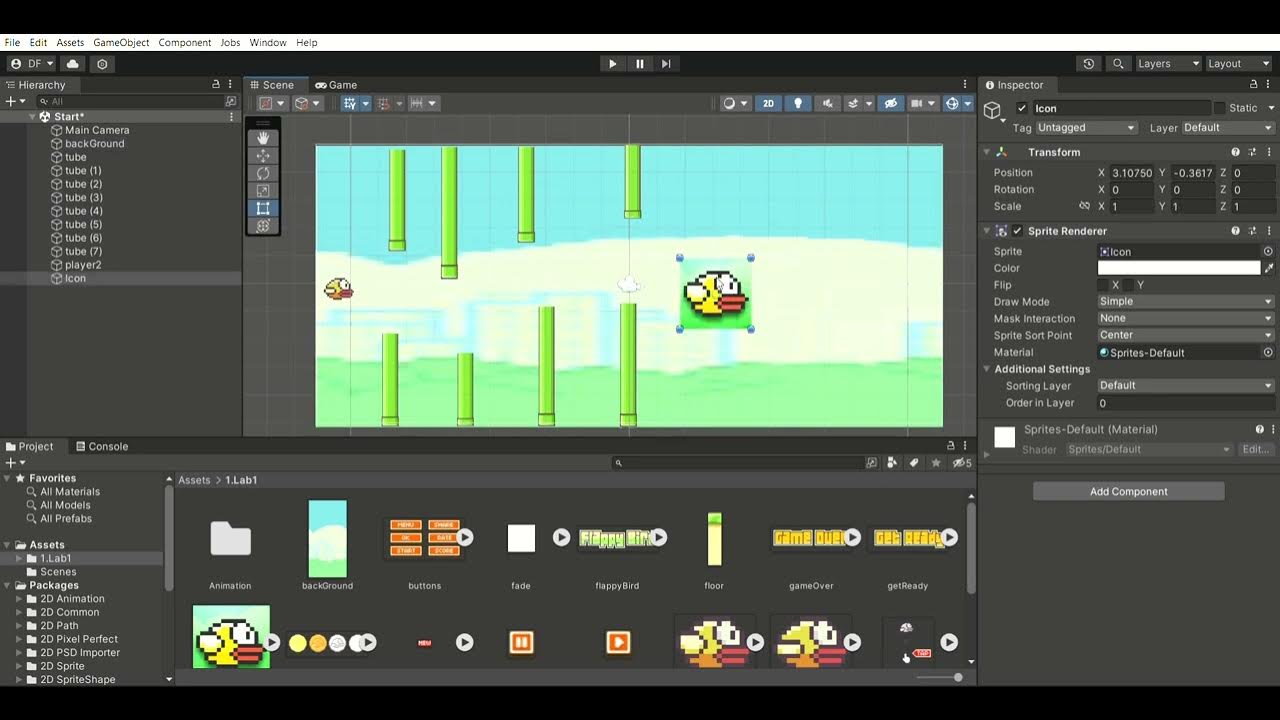Open the Component menu
This screenshot has height=720, width=1280.
(x=185, y=43)
